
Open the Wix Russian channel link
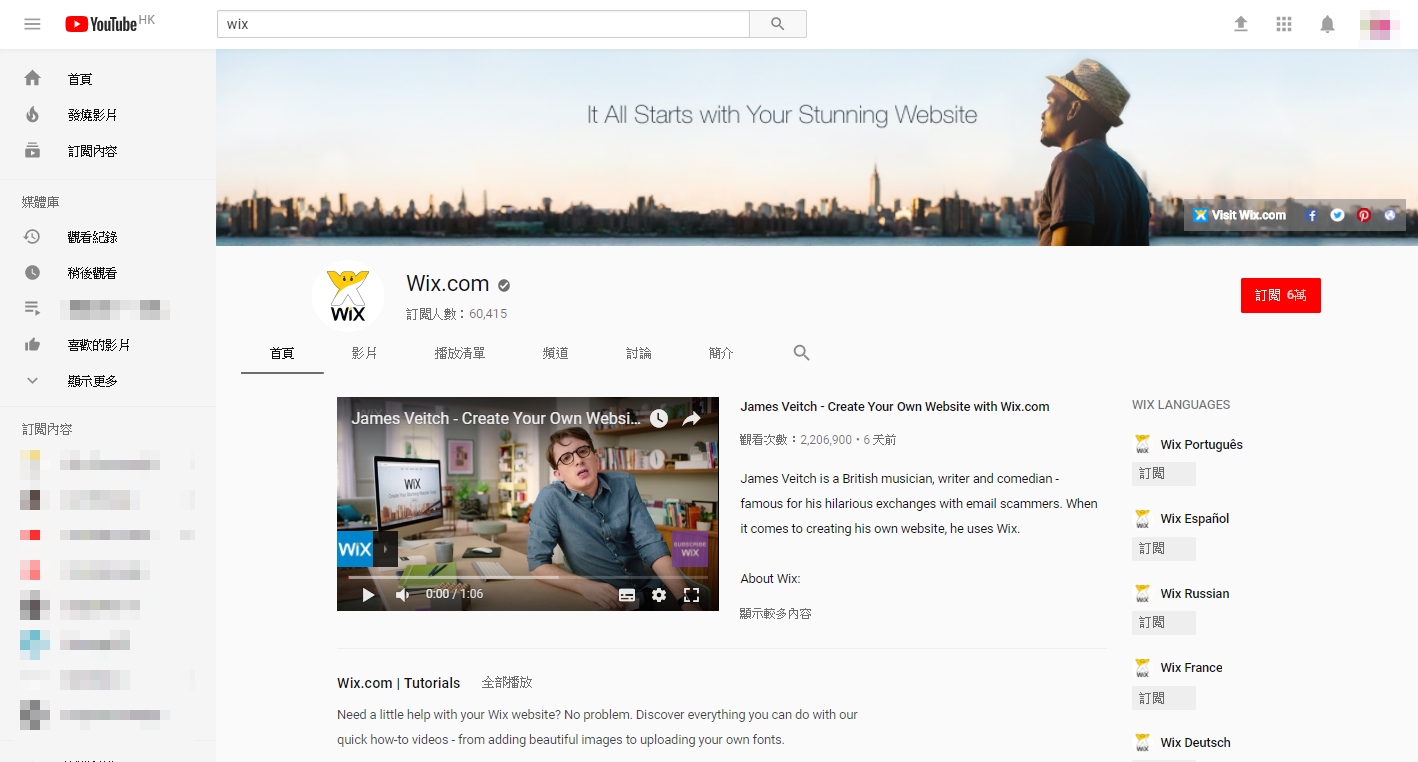[1195, 594]
